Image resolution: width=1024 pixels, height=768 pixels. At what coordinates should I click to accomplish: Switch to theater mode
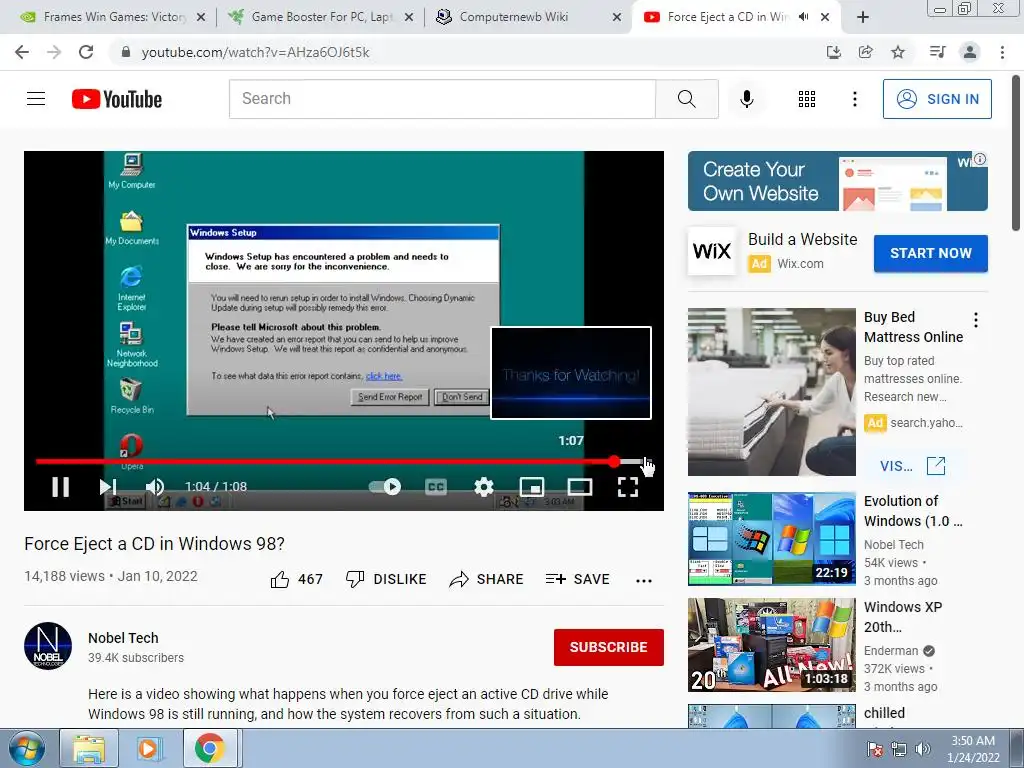[580, 487]
